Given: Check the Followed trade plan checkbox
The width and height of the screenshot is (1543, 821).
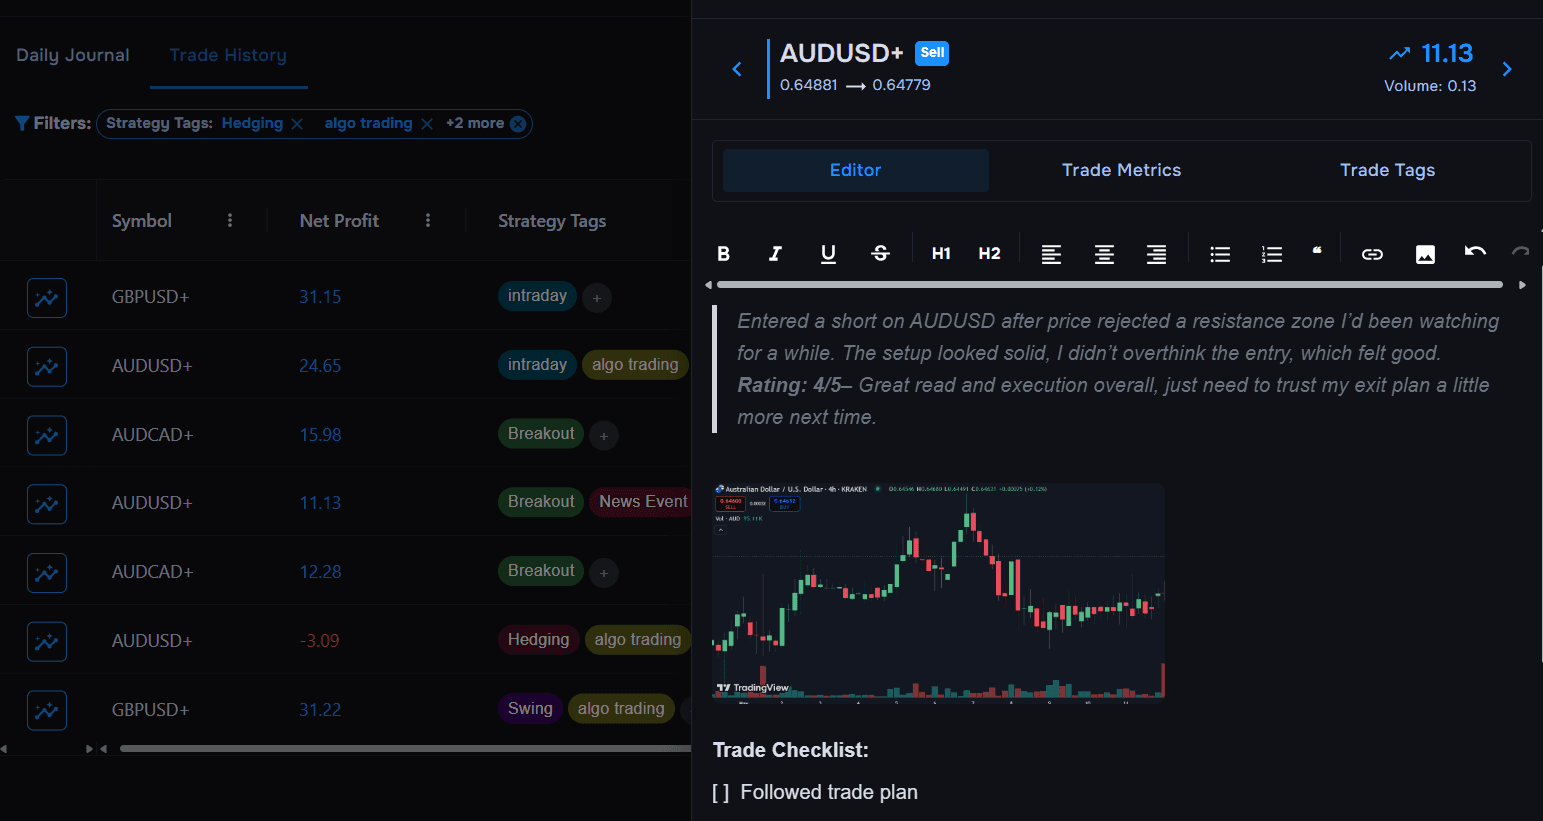Looking at the screenshot, I should coord(718,791).
